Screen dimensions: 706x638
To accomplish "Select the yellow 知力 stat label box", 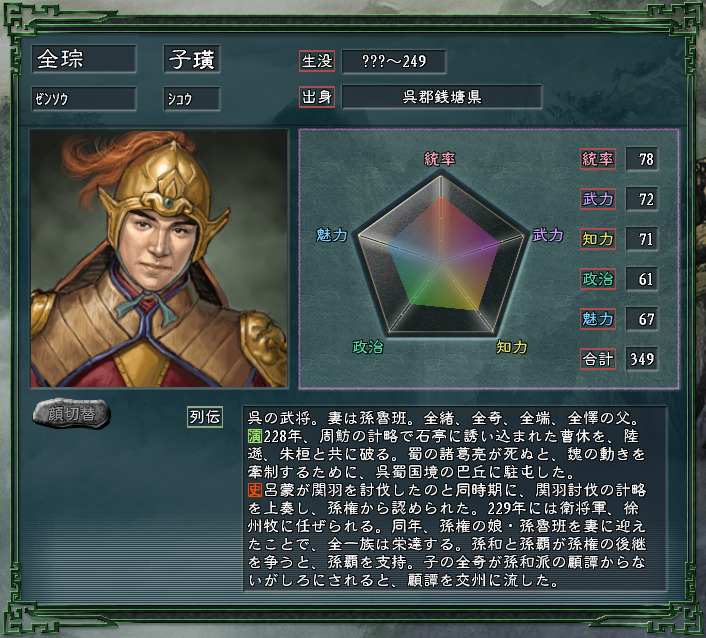I will pyautogui.click(x=597, y=239).
